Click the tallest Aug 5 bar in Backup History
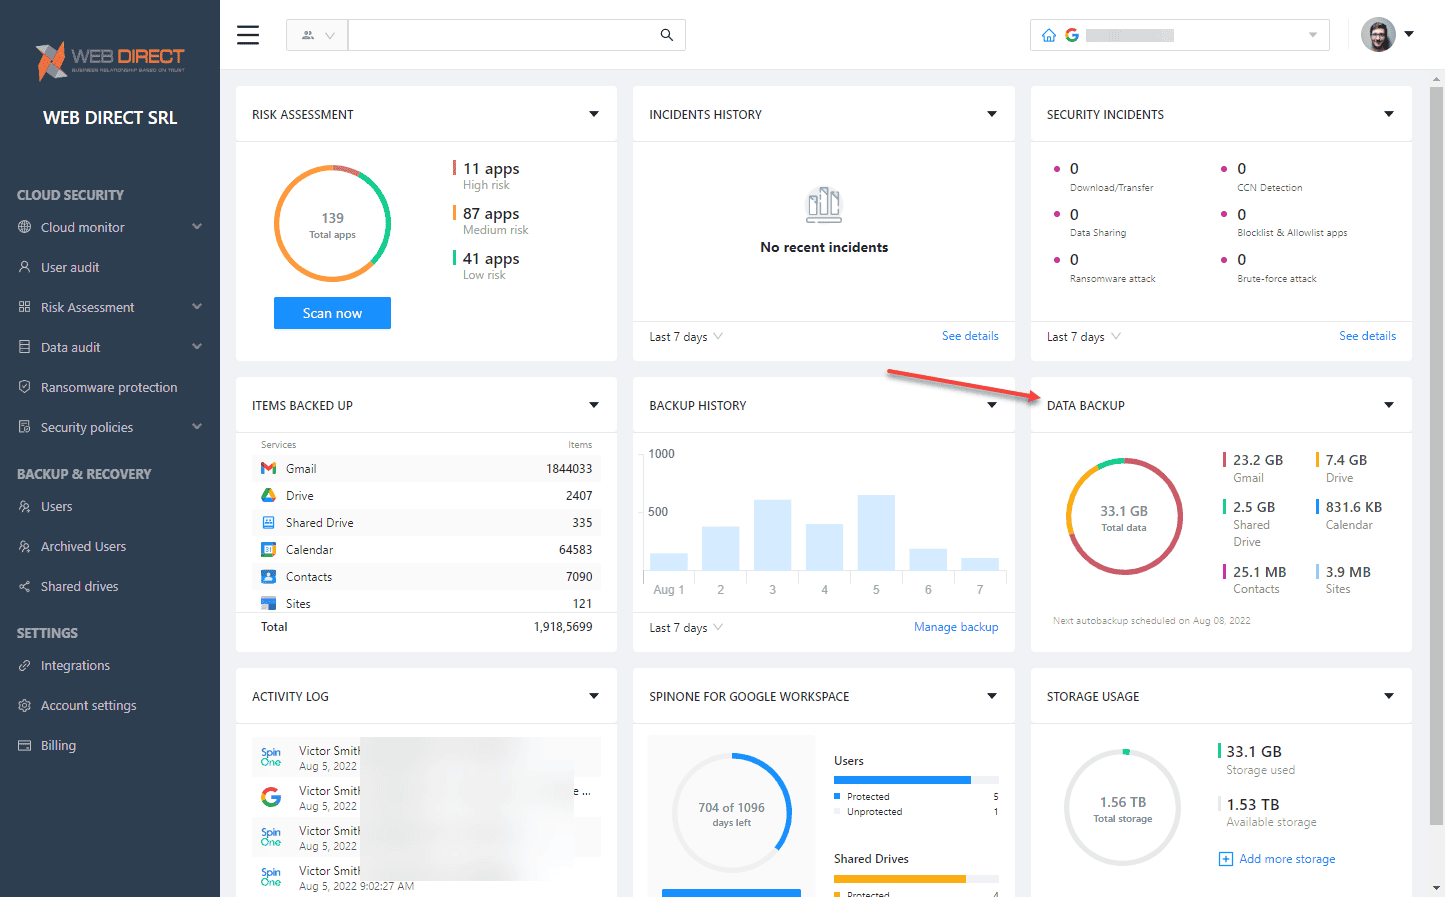The width and height of the screenshot is (1445, 897). (x=876, y=533)
